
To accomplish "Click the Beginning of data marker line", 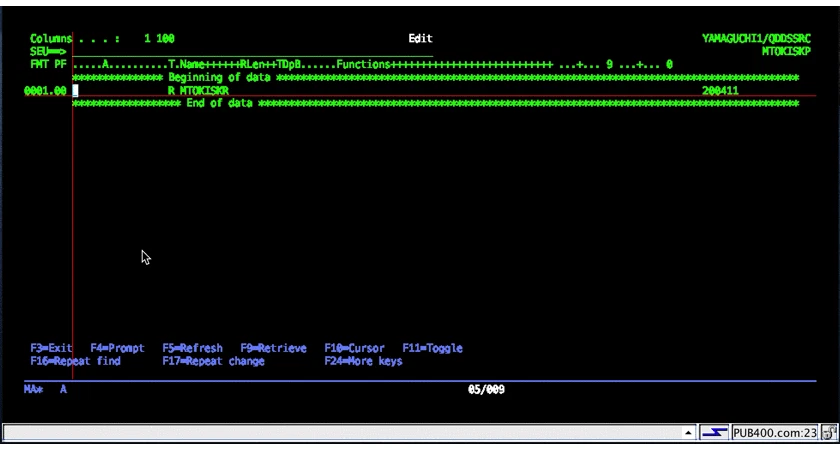I will [436, 78].
